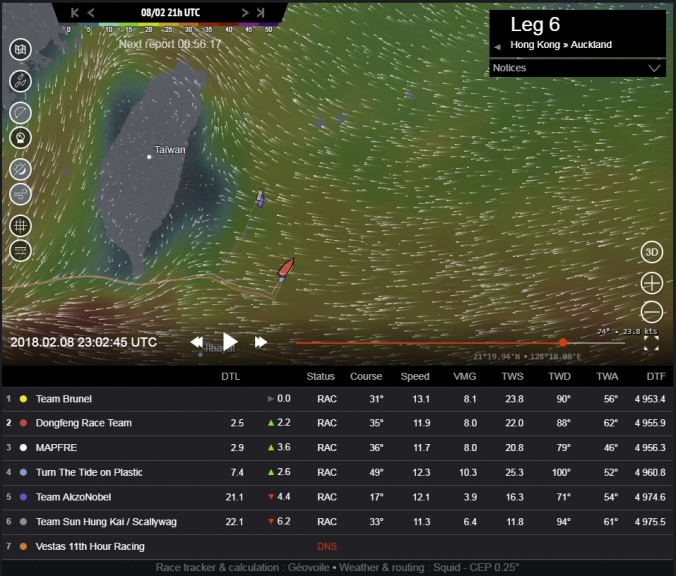The image size is (676, 576).
Task: Click the crystal ball forecast icon
Action: click(20, 138)
